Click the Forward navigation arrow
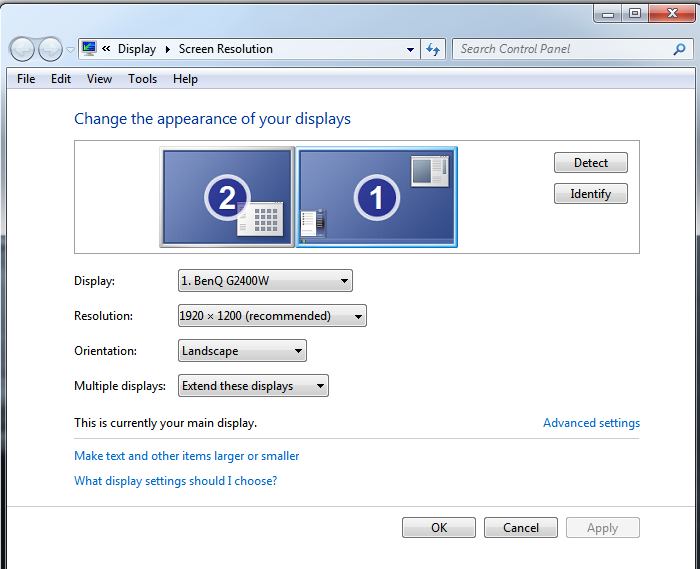The height and width of the screenshot is (569, 700). pos(50,49)
